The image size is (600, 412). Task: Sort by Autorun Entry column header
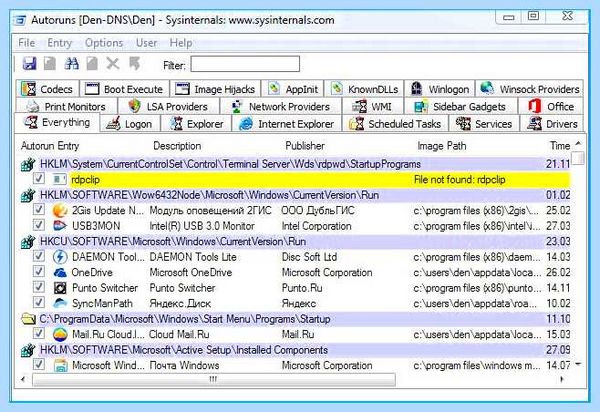point(50,146)
